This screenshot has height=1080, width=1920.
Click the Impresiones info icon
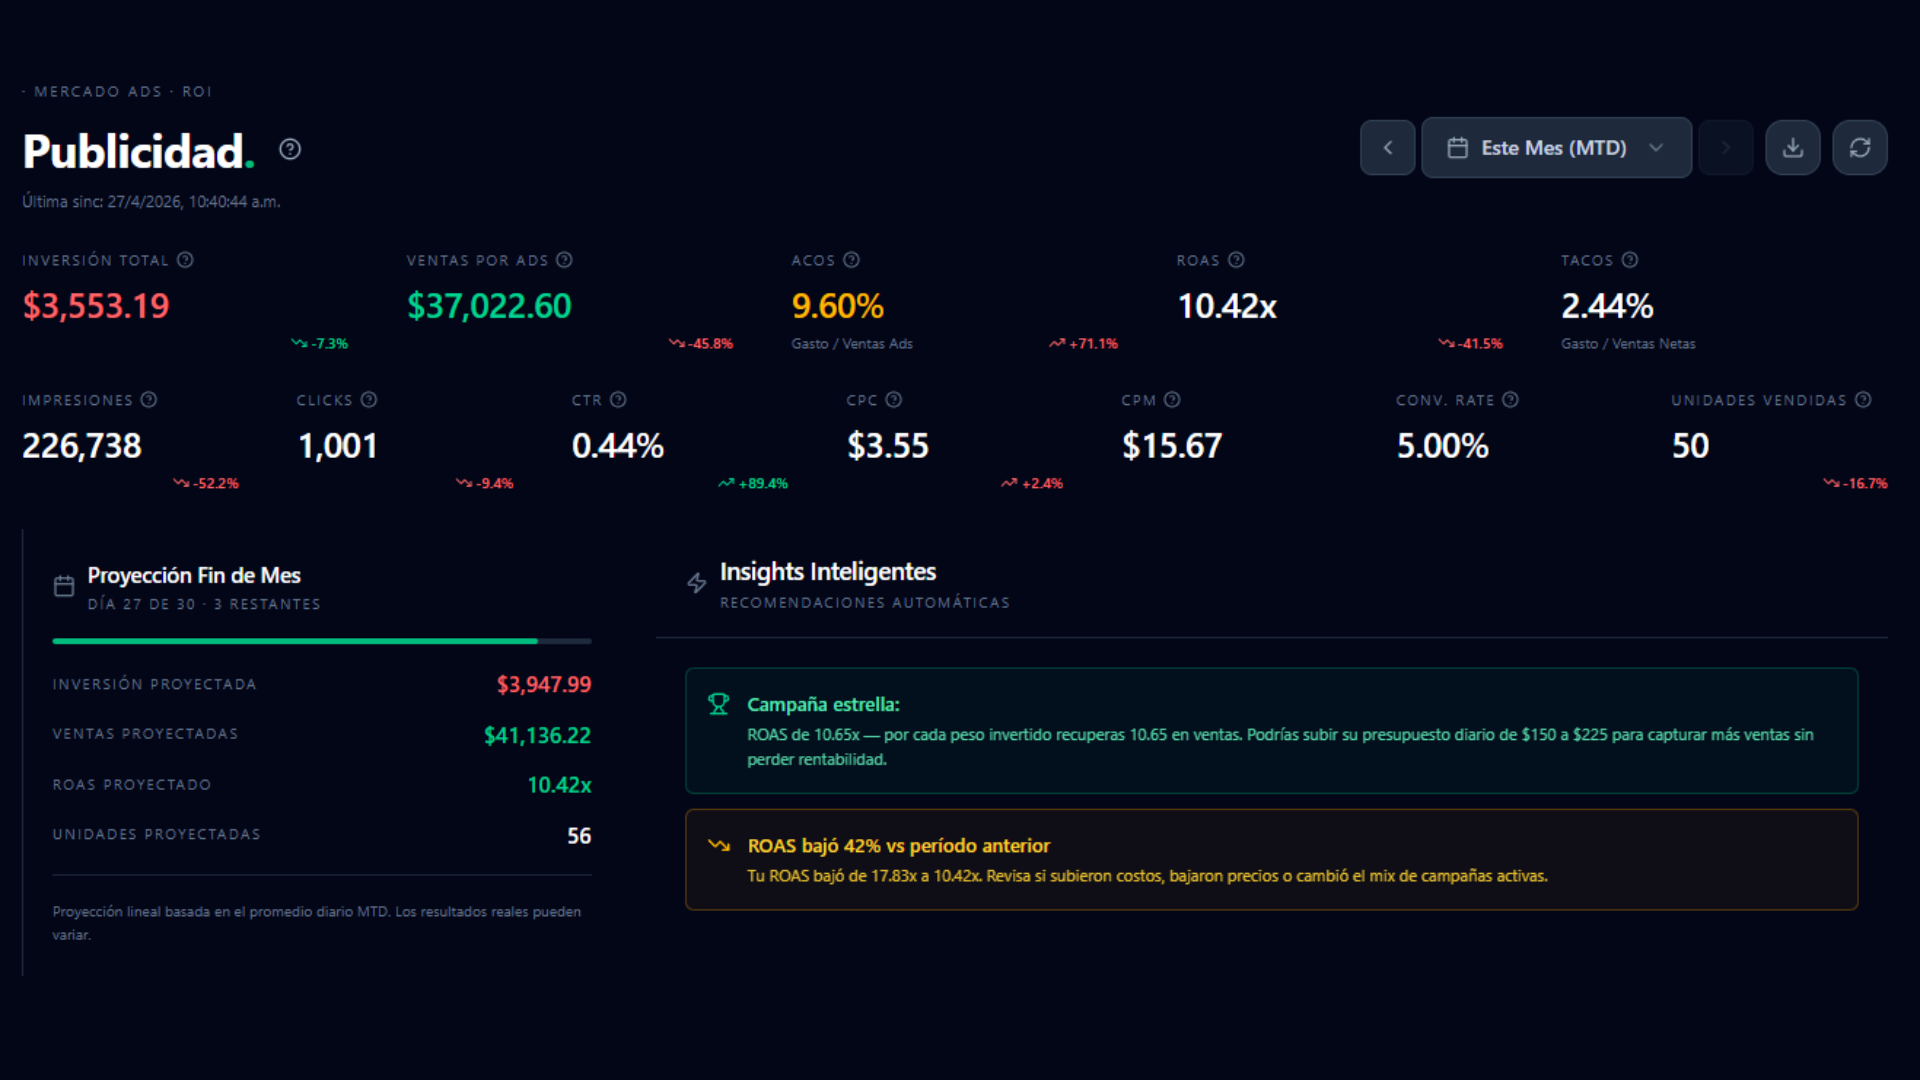[x=149, y=400]
